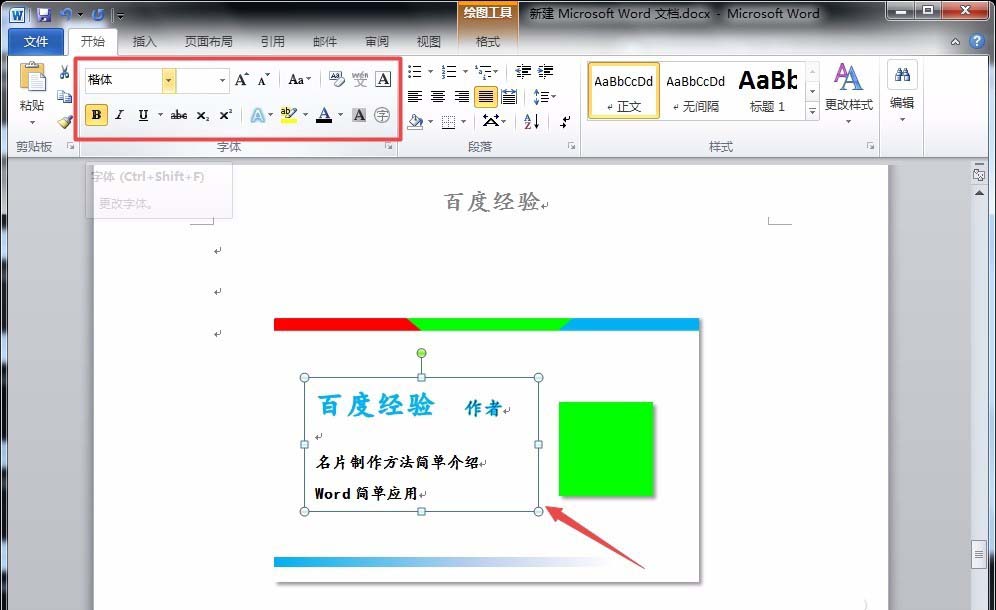
Task: Toggle Underline formatting
Action: [143, 115]
